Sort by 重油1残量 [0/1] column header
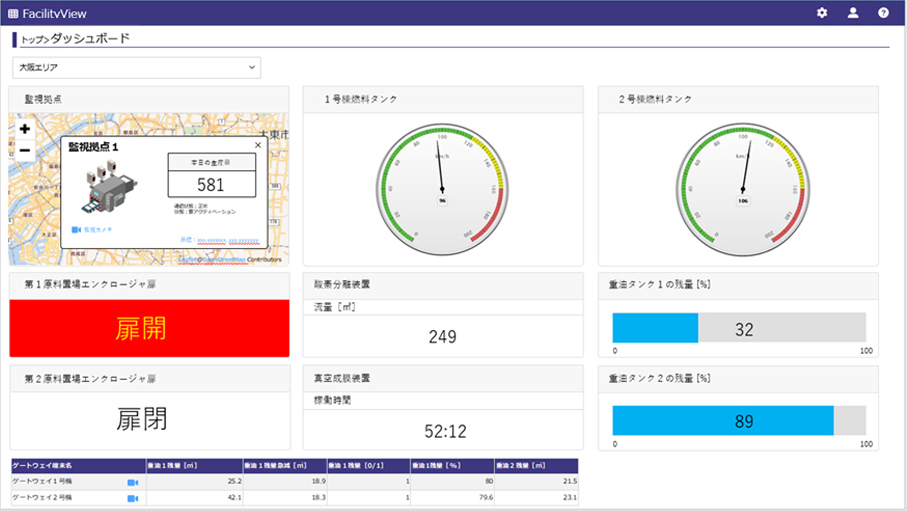Image resolution: width=907 pixels, height=511 pixels. click(x=368, y=466)
